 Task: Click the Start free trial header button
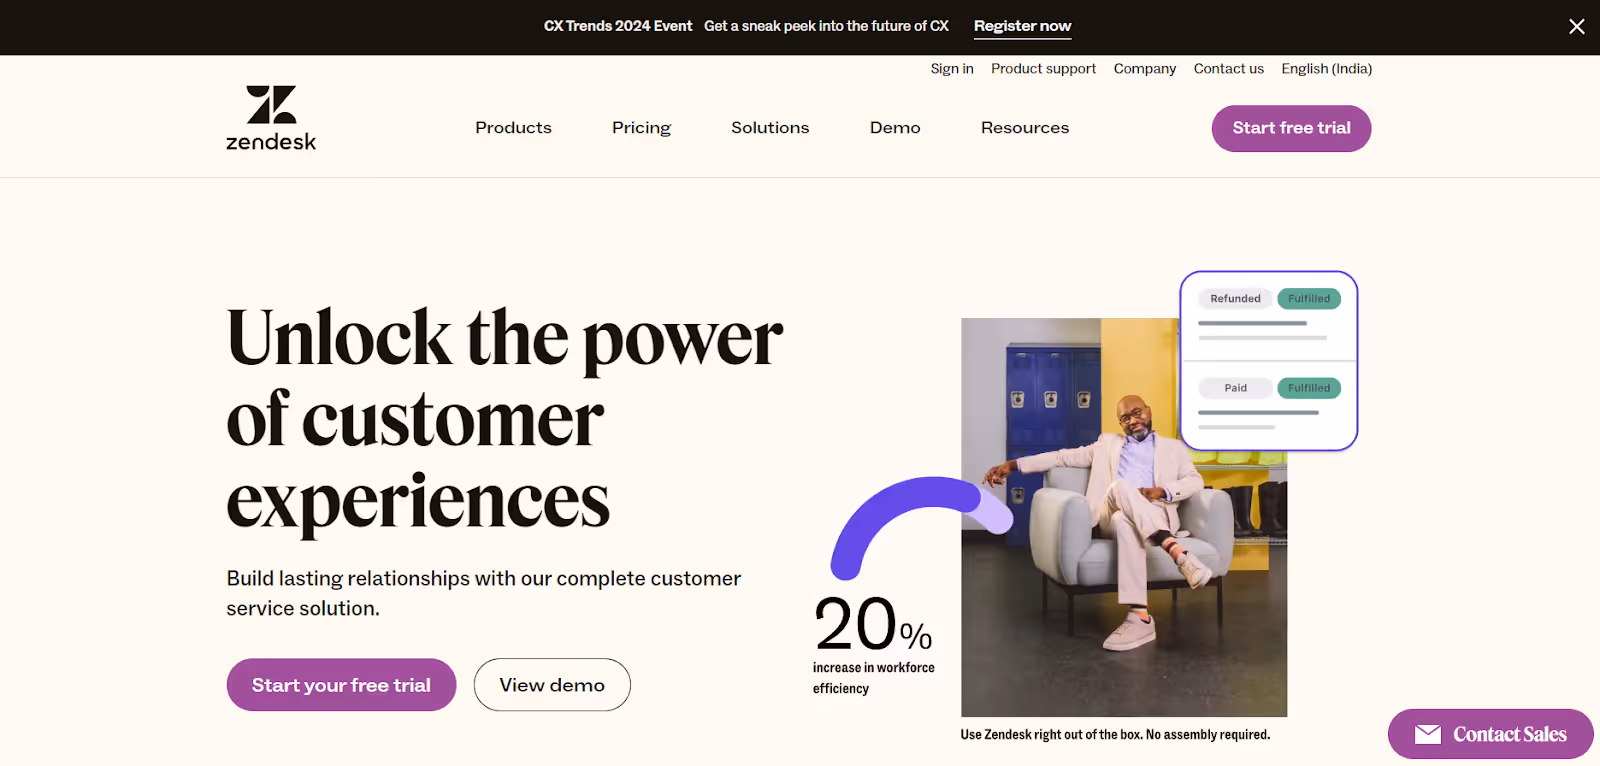(1291, 128)
